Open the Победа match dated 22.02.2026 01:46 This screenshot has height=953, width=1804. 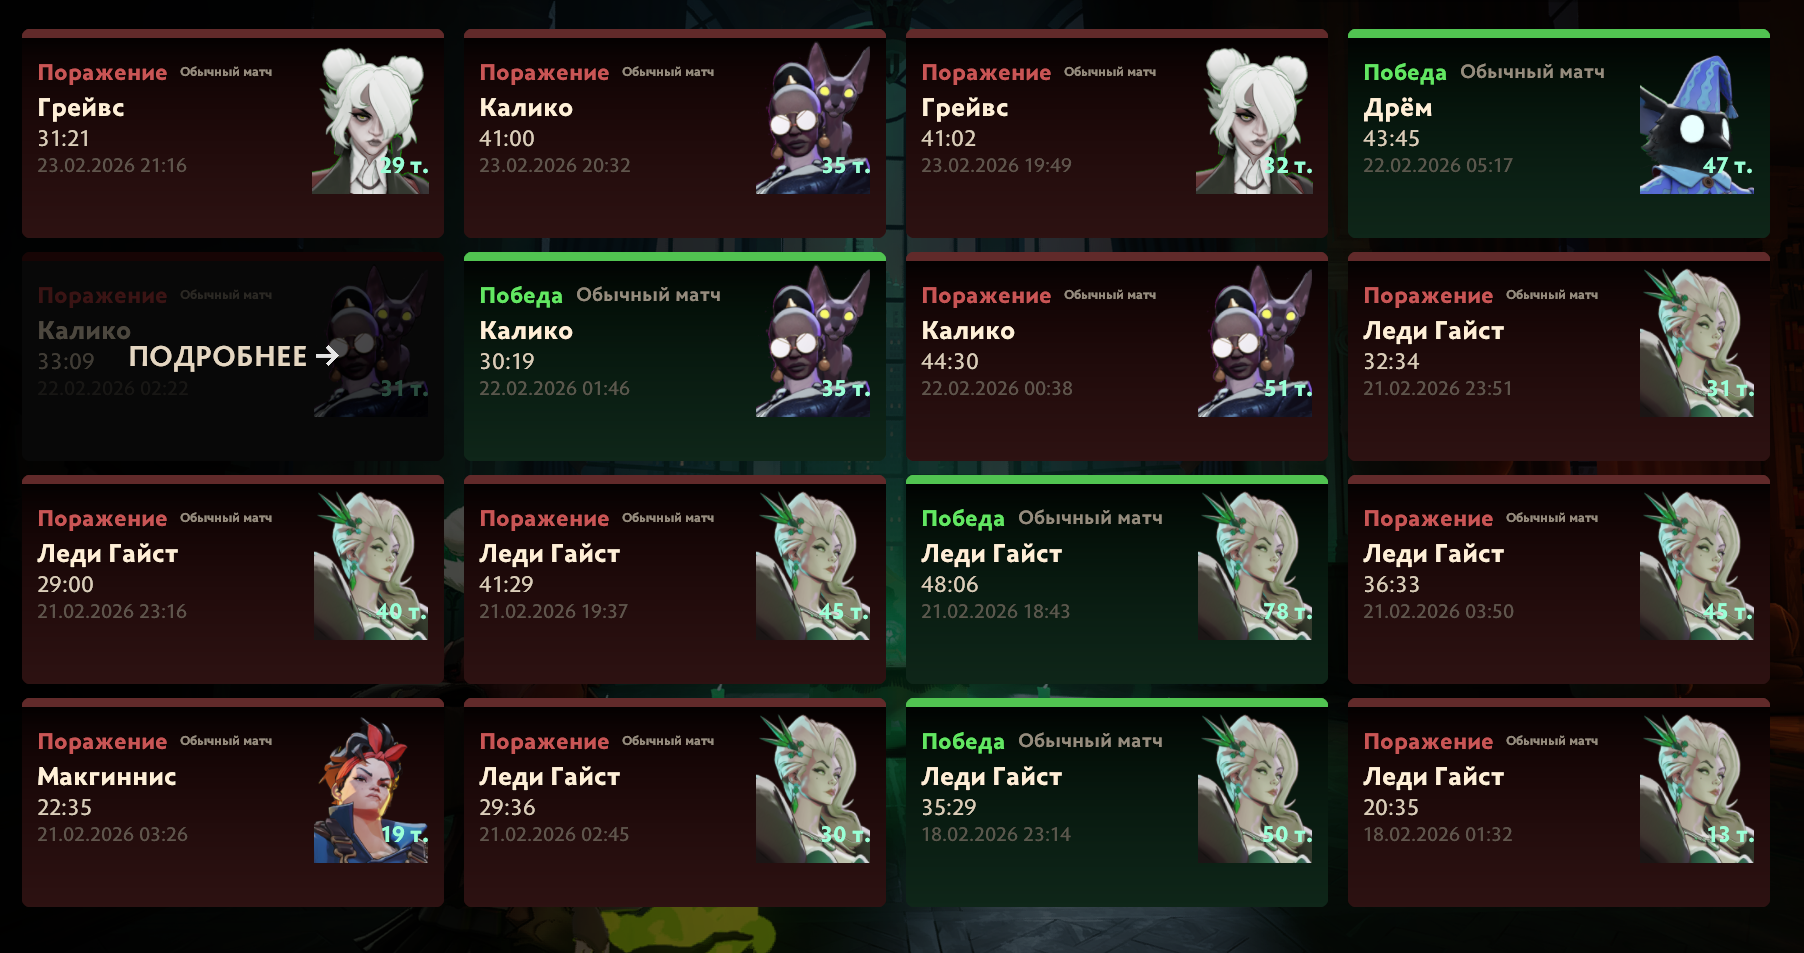tap(675, 357)
